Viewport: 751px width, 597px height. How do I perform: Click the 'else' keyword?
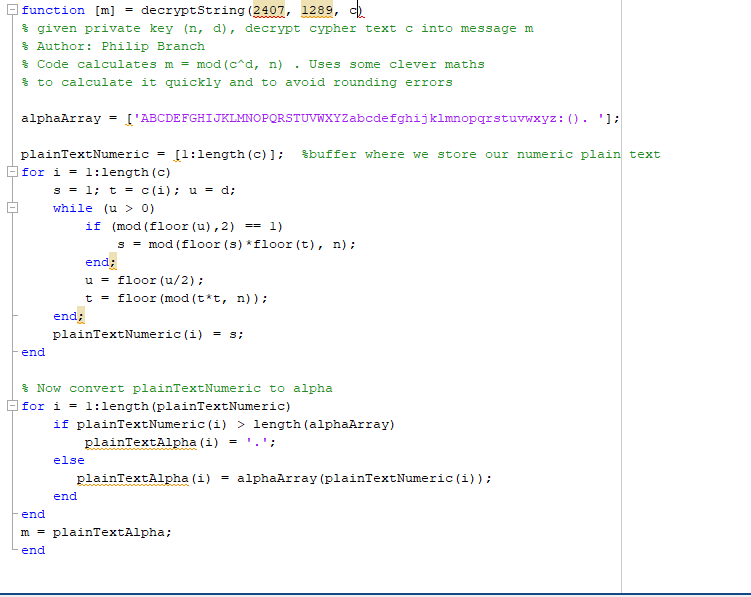tap(68, 460)
